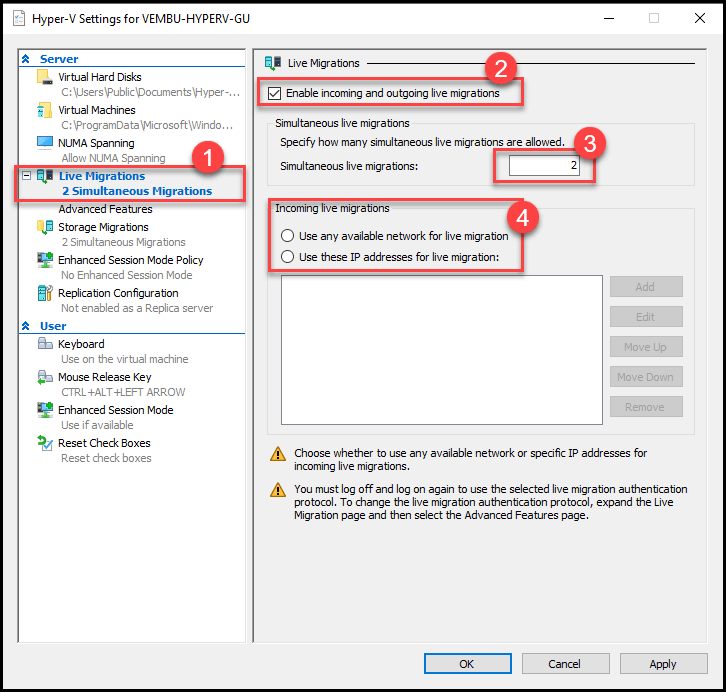
Task: Click the OK button
Action: click(x=468, y=664)
